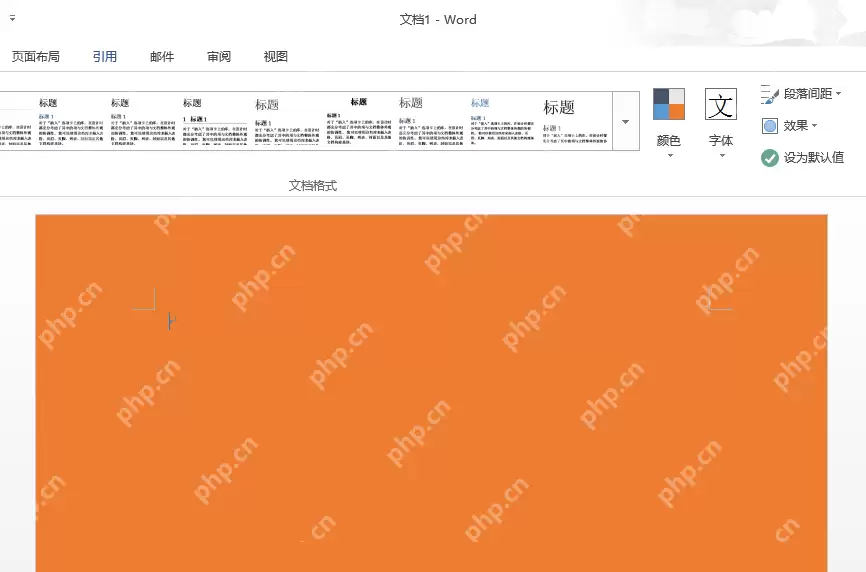
Task: Expand the 字体 dropdown arrow
Action: pos(722,156)
